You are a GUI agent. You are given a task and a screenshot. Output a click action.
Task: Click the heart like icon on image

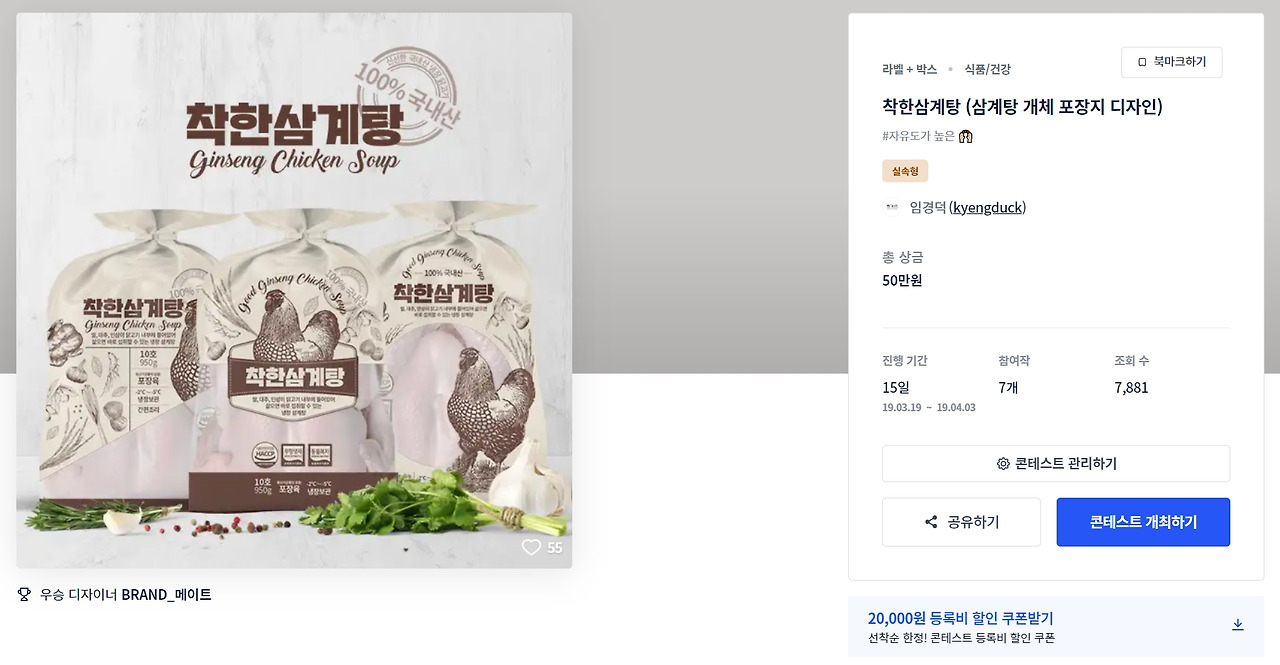tap(531, 547)
